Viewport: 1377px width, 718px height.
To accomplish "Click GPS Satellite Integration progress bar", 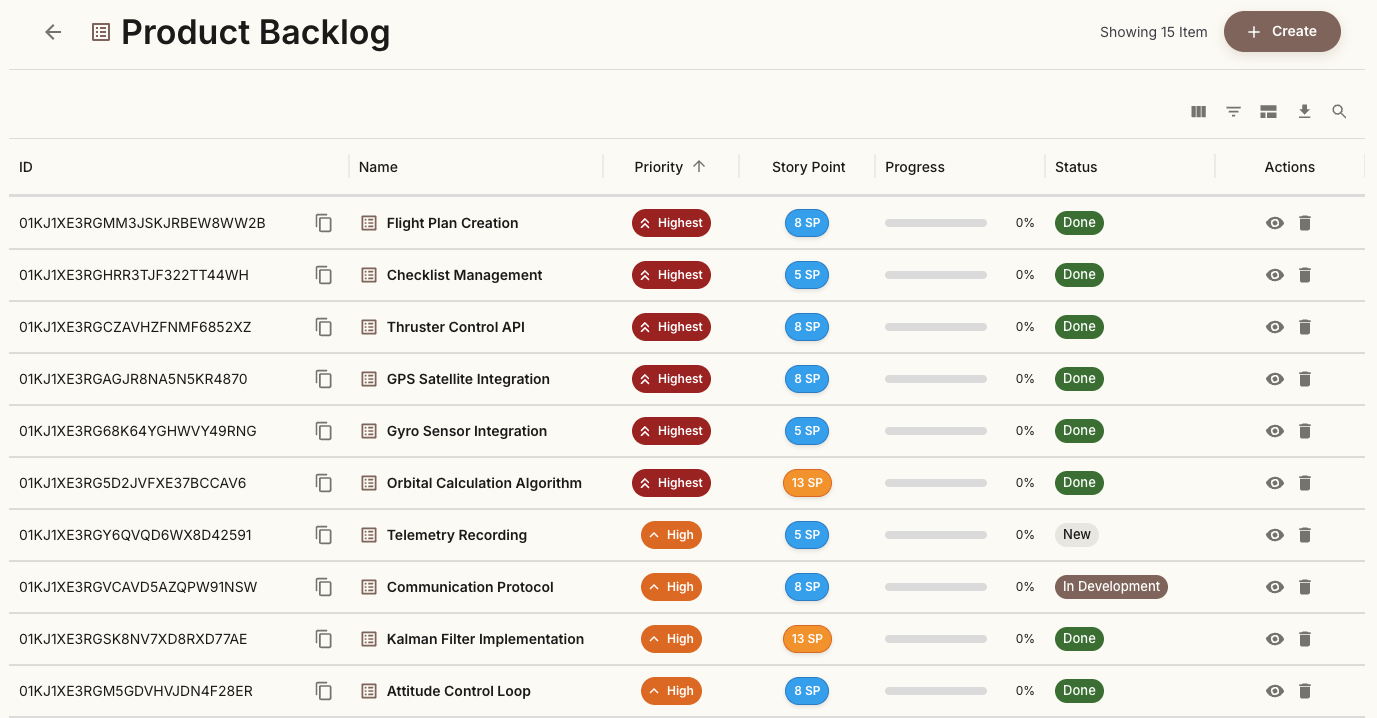I will [935, 379].
